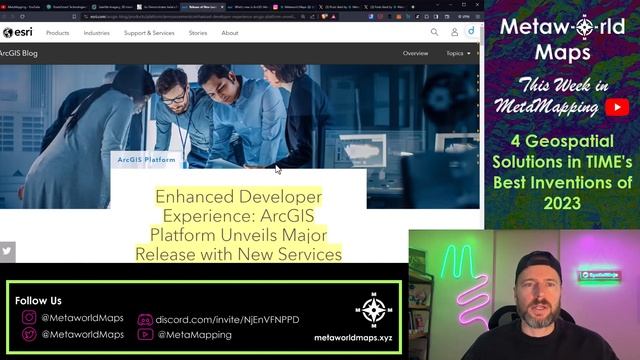Image resolution: width=640 pixels, height=360 pixels.
Task: Click the Instagram icon under Follow Us
Action: pos(29,317)
